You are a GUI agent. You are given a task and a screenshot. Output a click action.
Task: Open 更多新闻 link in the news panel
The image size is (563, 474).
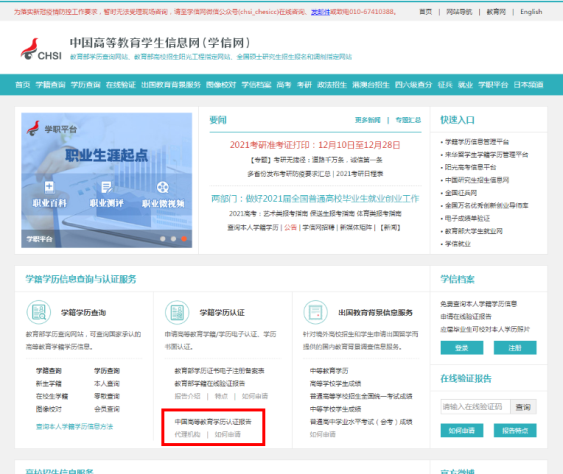pyautogui.click(x=368, y=120)
